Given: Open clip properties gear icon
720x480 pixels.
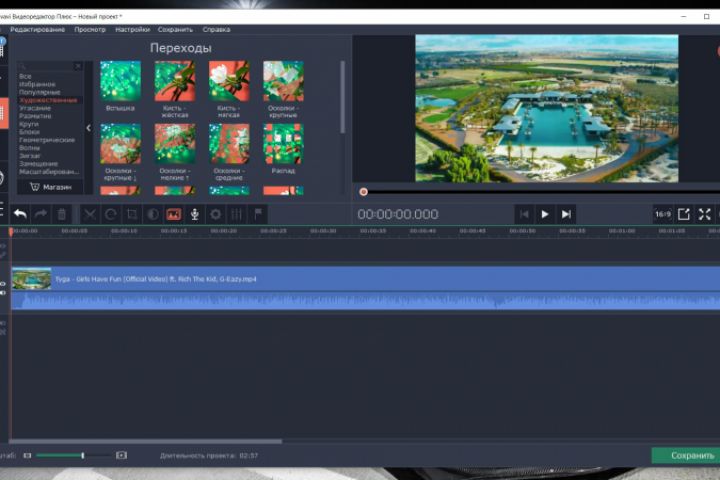Looking at the screenshot, I should tap(215, 214).
